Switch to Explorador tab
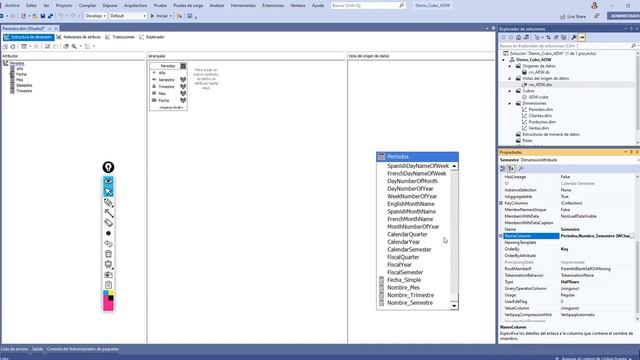 pyautogui.click(x=151, y=37)
